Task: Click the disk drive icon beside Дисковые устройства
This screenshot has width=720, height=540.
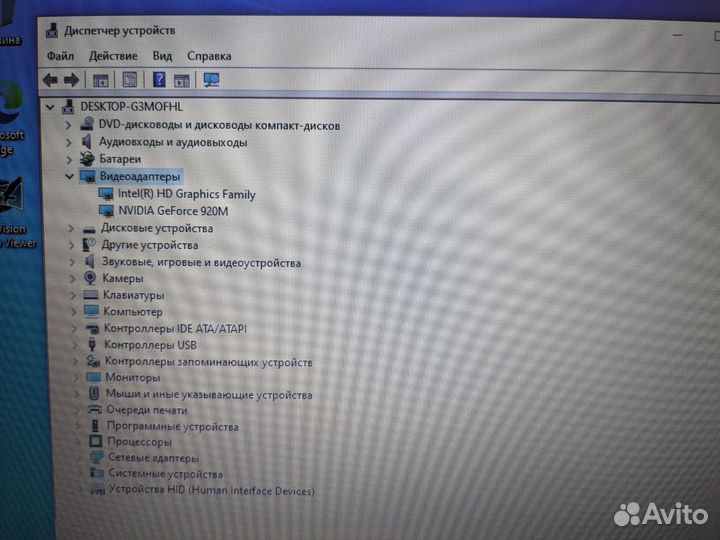Action: click(90, 229)
